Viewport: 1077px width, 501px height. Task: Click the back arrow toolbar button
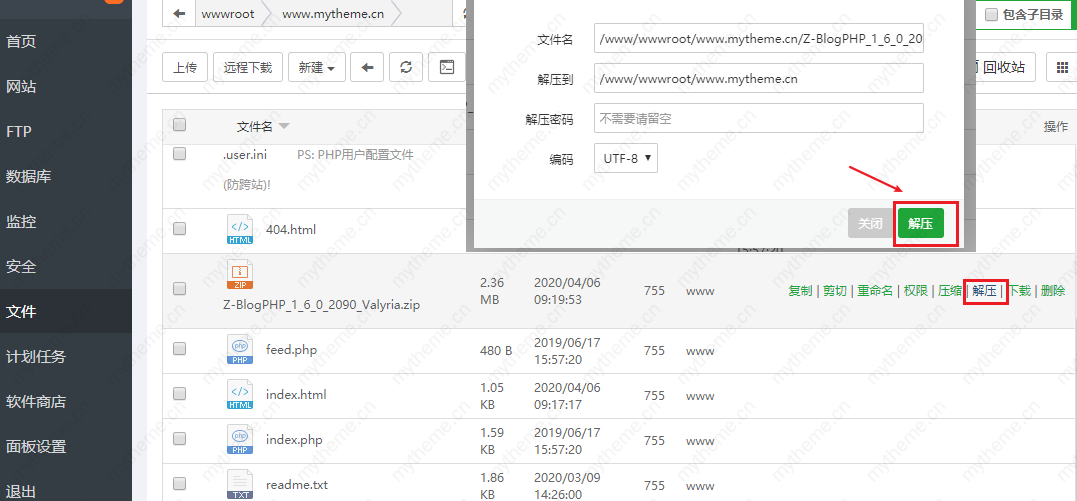point(367,67)
